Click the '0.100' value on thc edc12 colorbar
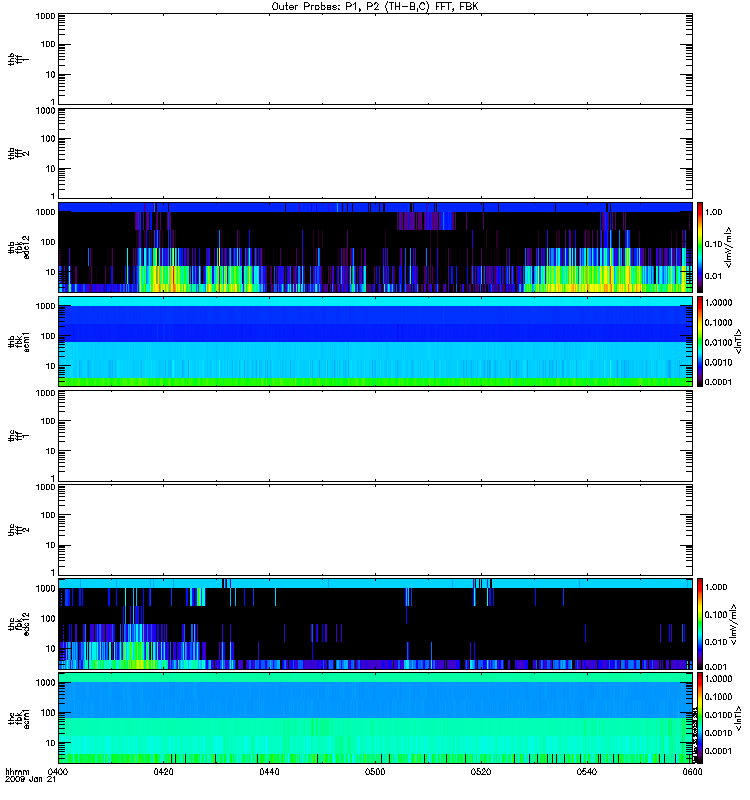750x800 pixels. coord(715,615)
